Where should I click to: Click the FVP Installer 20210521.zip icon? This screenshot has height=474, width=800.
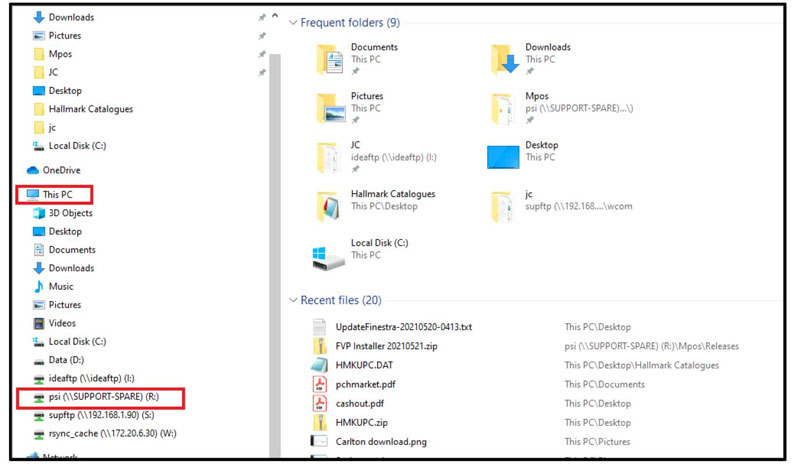pos(319,346)
